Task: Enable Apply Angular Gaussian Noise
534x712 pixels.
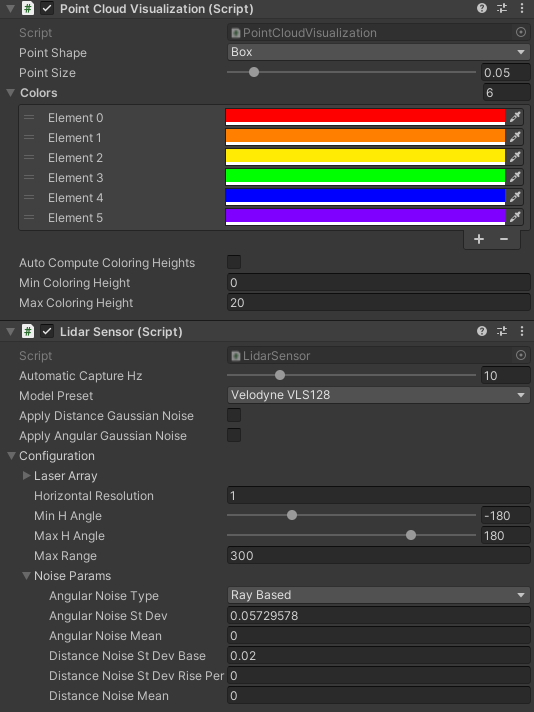Action: pyautogui.click(x=234, y=435)
